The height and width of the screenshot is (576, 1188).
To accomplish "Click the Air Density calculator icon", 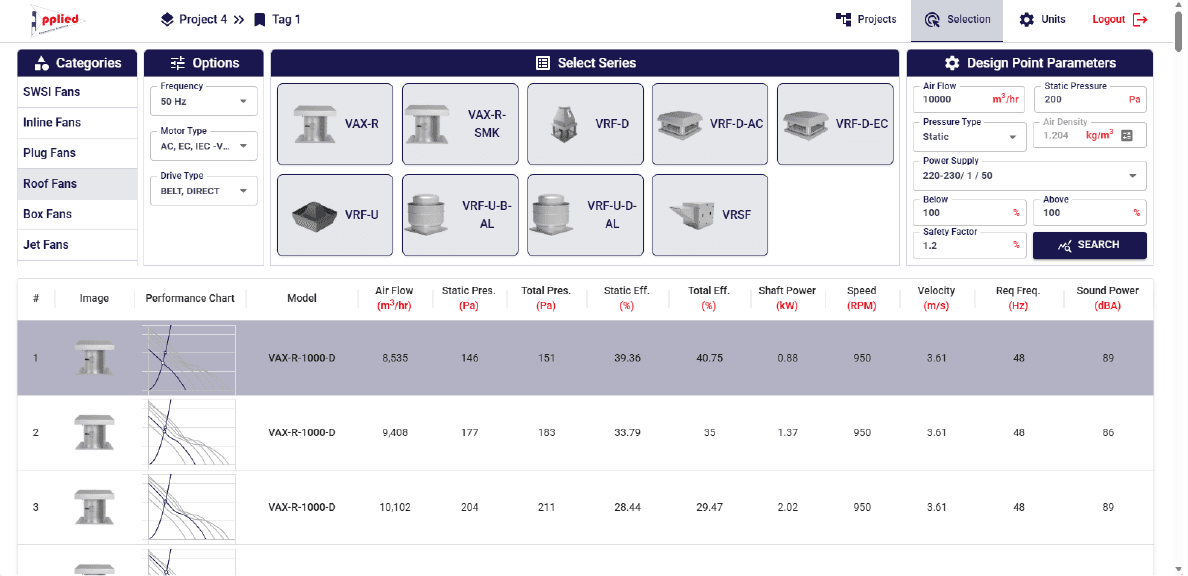I will [1126, 136].
